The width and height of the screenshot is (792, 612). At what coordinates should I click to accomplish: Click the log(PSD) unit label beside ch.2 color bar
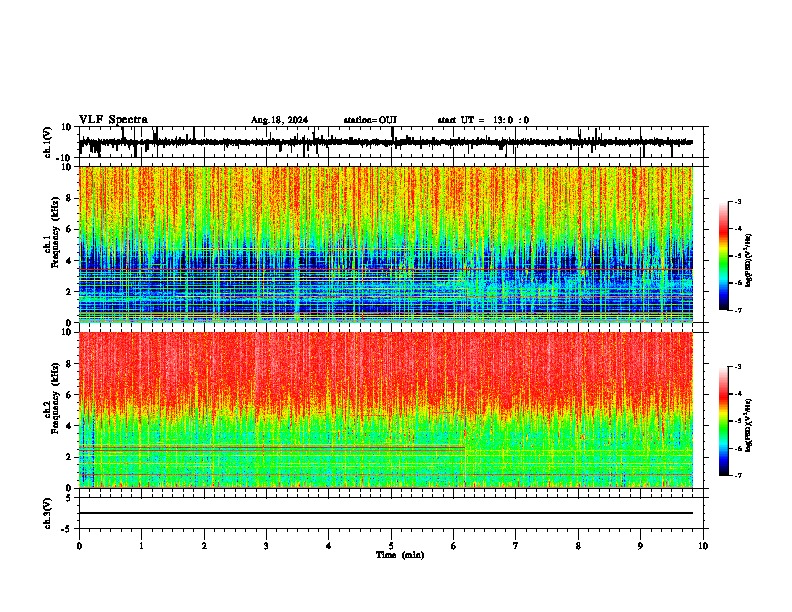pos(748,425)
